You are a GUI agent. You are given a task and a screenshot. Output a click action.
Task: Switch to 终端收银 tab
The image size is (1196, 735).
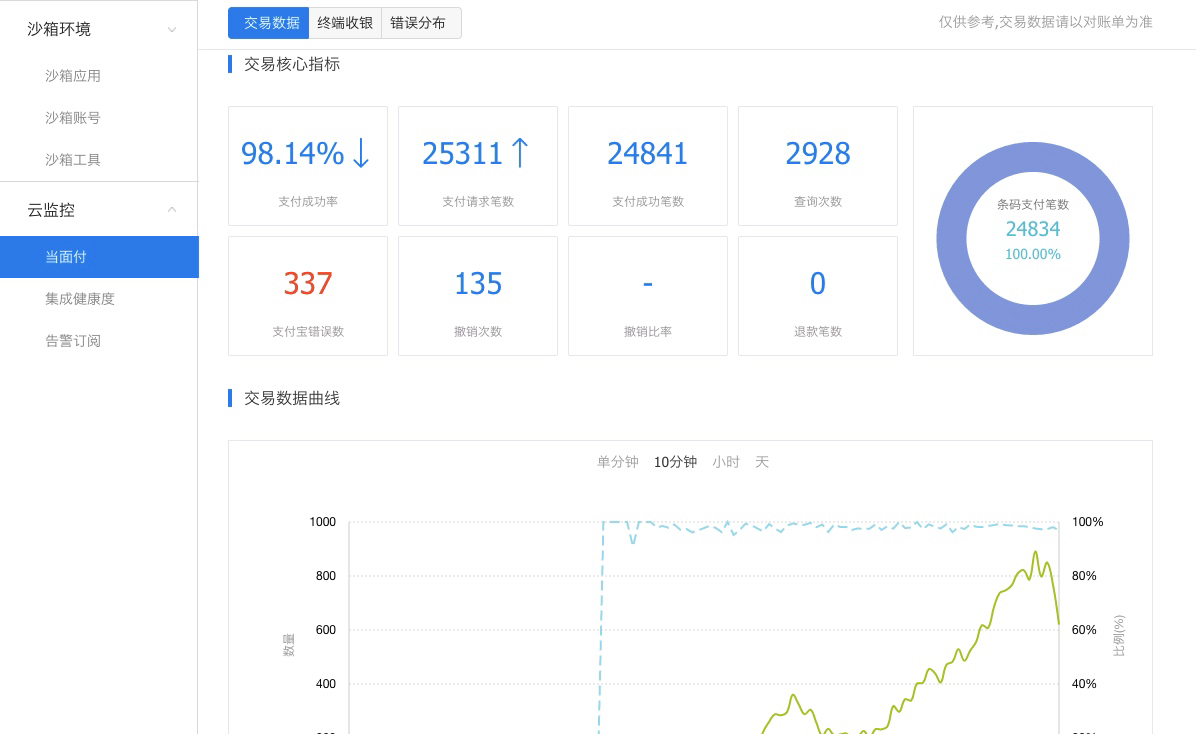[345, 23]
